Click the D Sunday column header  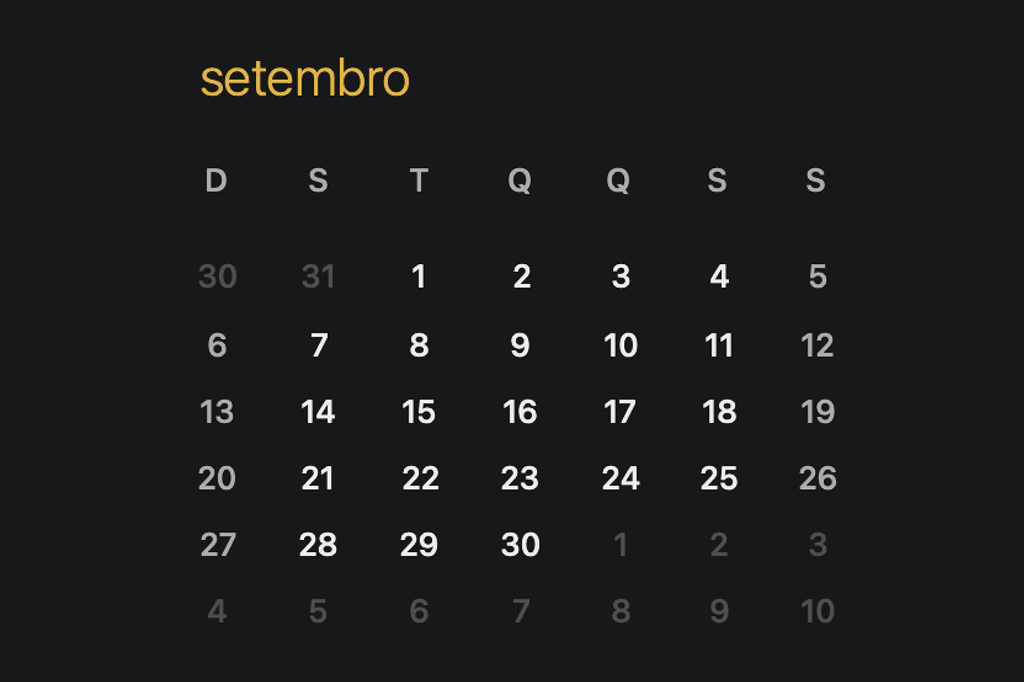[x=216, y=180]
